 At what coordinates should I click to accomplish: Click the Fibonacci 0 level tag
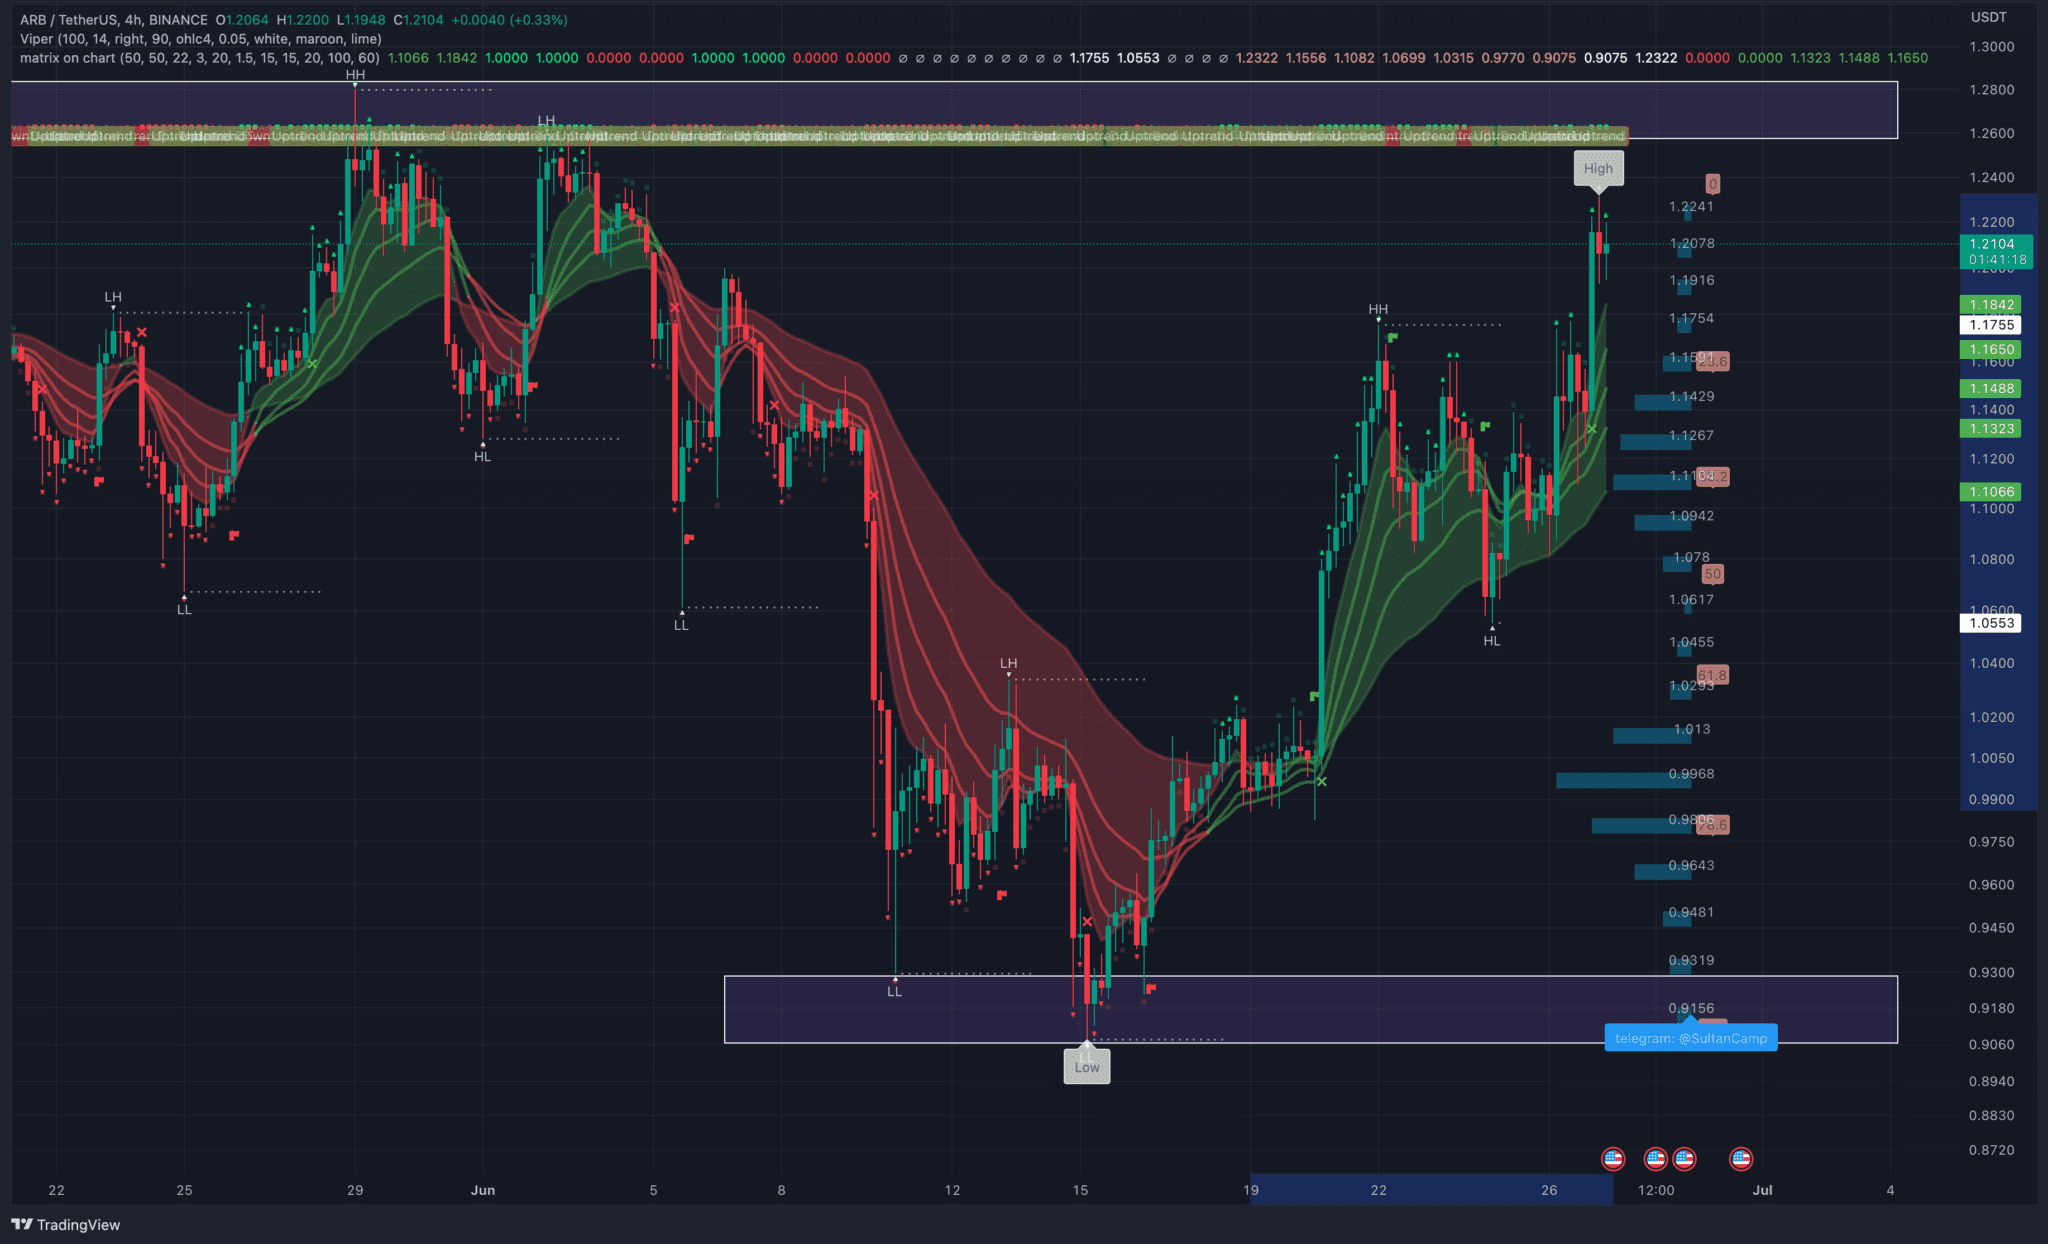pyautogui.click(x=1712, y=184)
